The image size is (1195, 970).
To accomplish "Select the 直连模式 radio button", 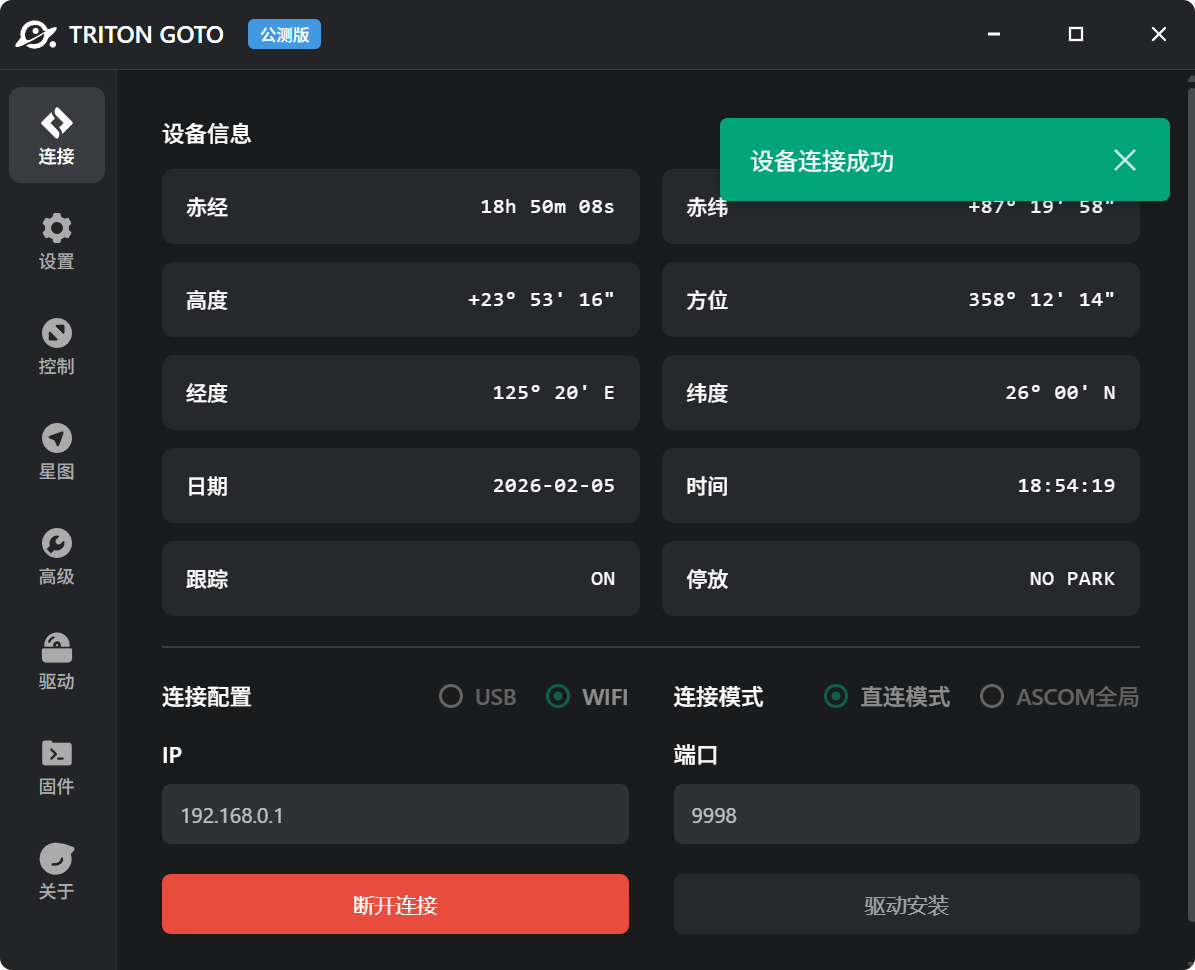I will (836, 696).
